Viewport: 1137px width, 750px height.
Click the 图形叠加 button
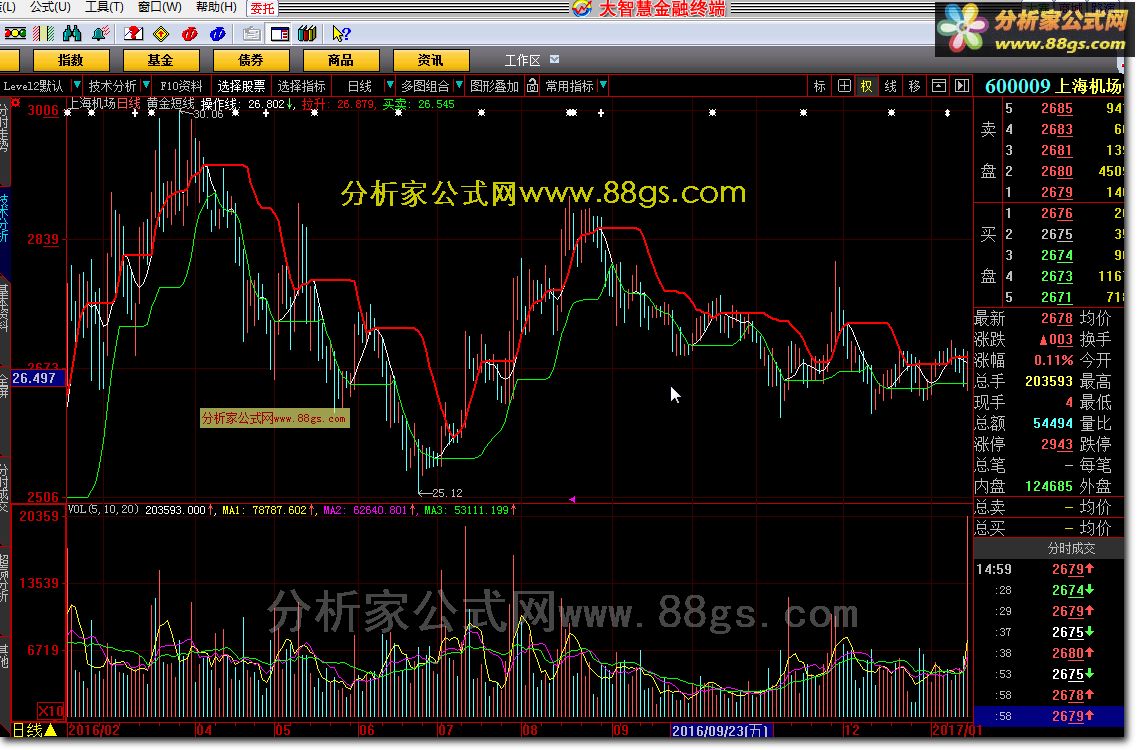pyautogui.click(x=495, y=86)
